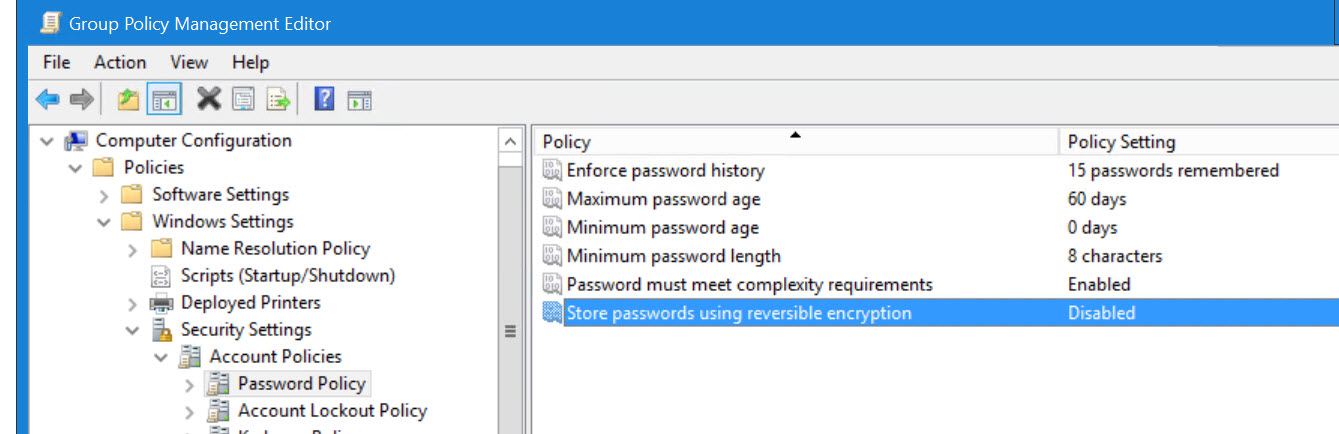Click the Back arrow toolbar icon
This screenshot has width=1339, height=434.
coord(47,99)
